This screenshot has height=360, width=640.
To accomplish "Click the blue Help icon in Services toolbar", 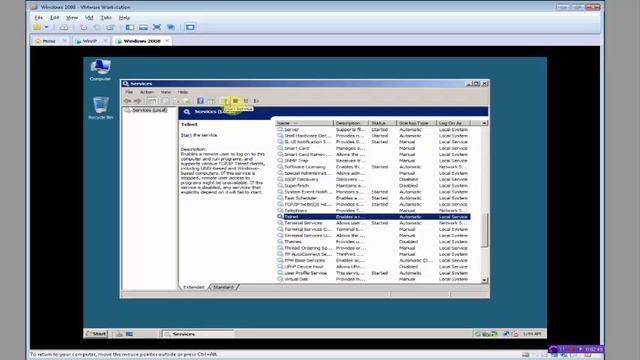I will pyautogui.click(x=200, y=101).
